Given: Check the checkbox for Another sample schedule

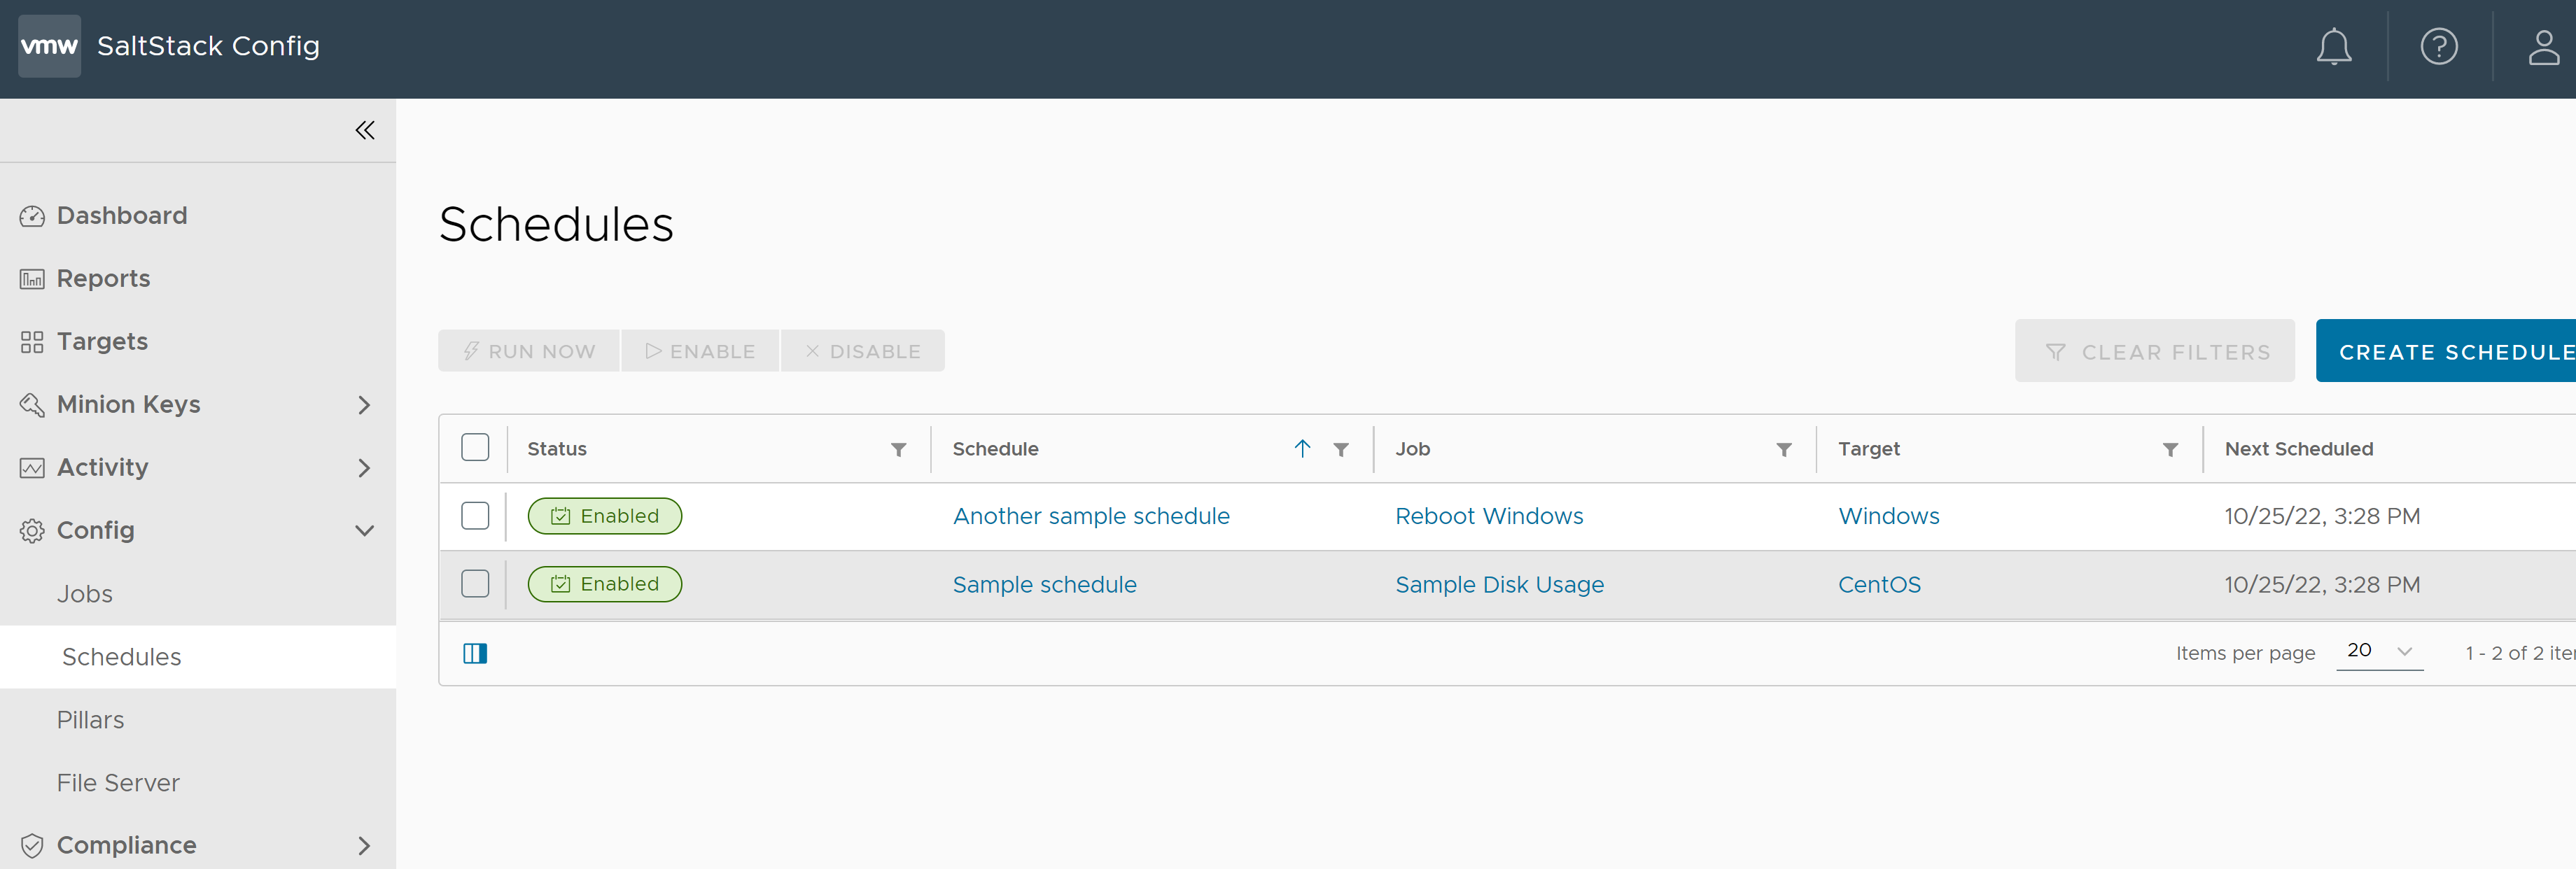Looking at the screenshot, I should pos(475,516).
